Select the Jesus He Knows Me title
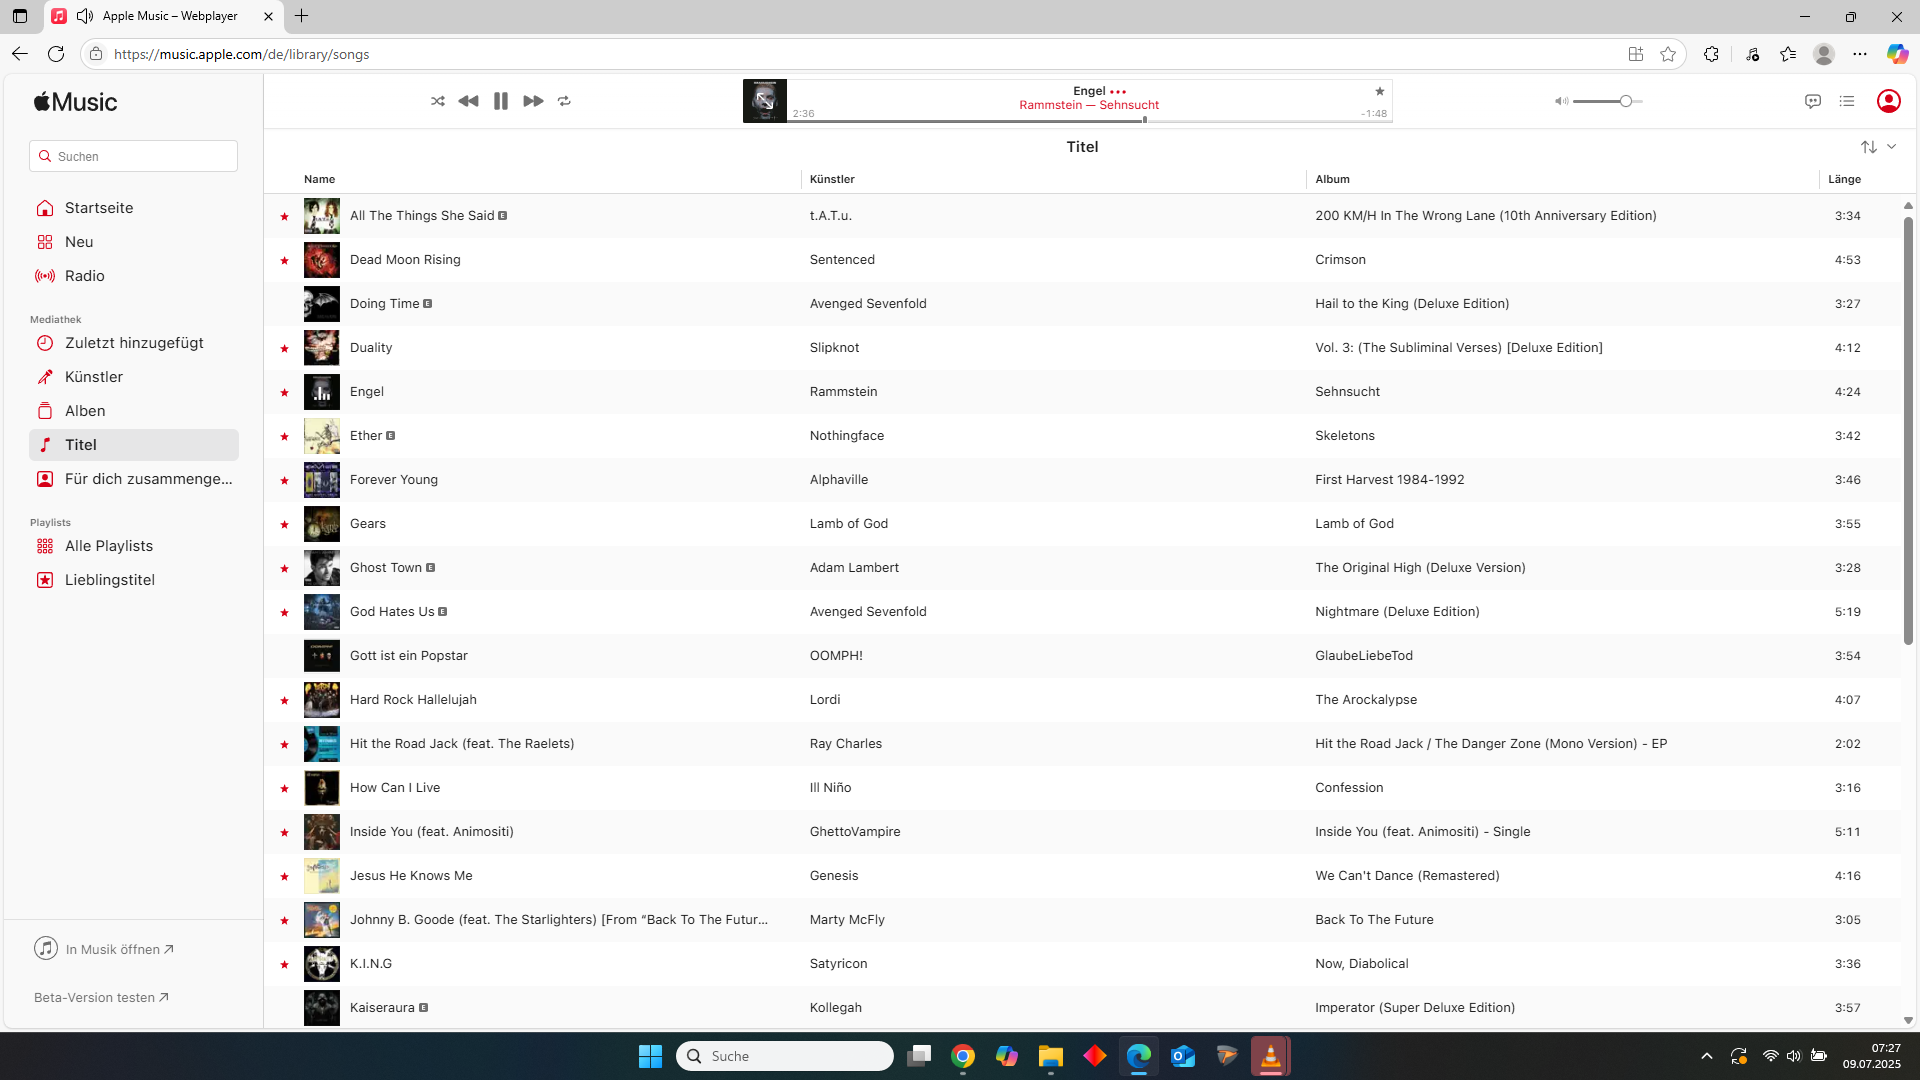 point(411,875)
